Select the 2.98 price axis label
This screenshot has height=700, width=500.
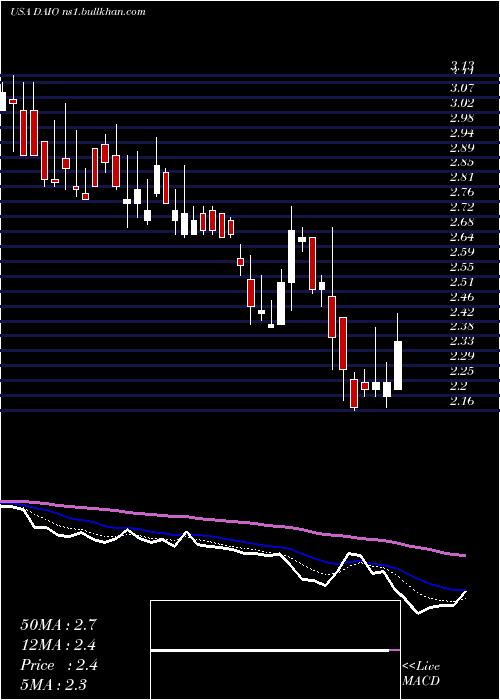(462, 118)
